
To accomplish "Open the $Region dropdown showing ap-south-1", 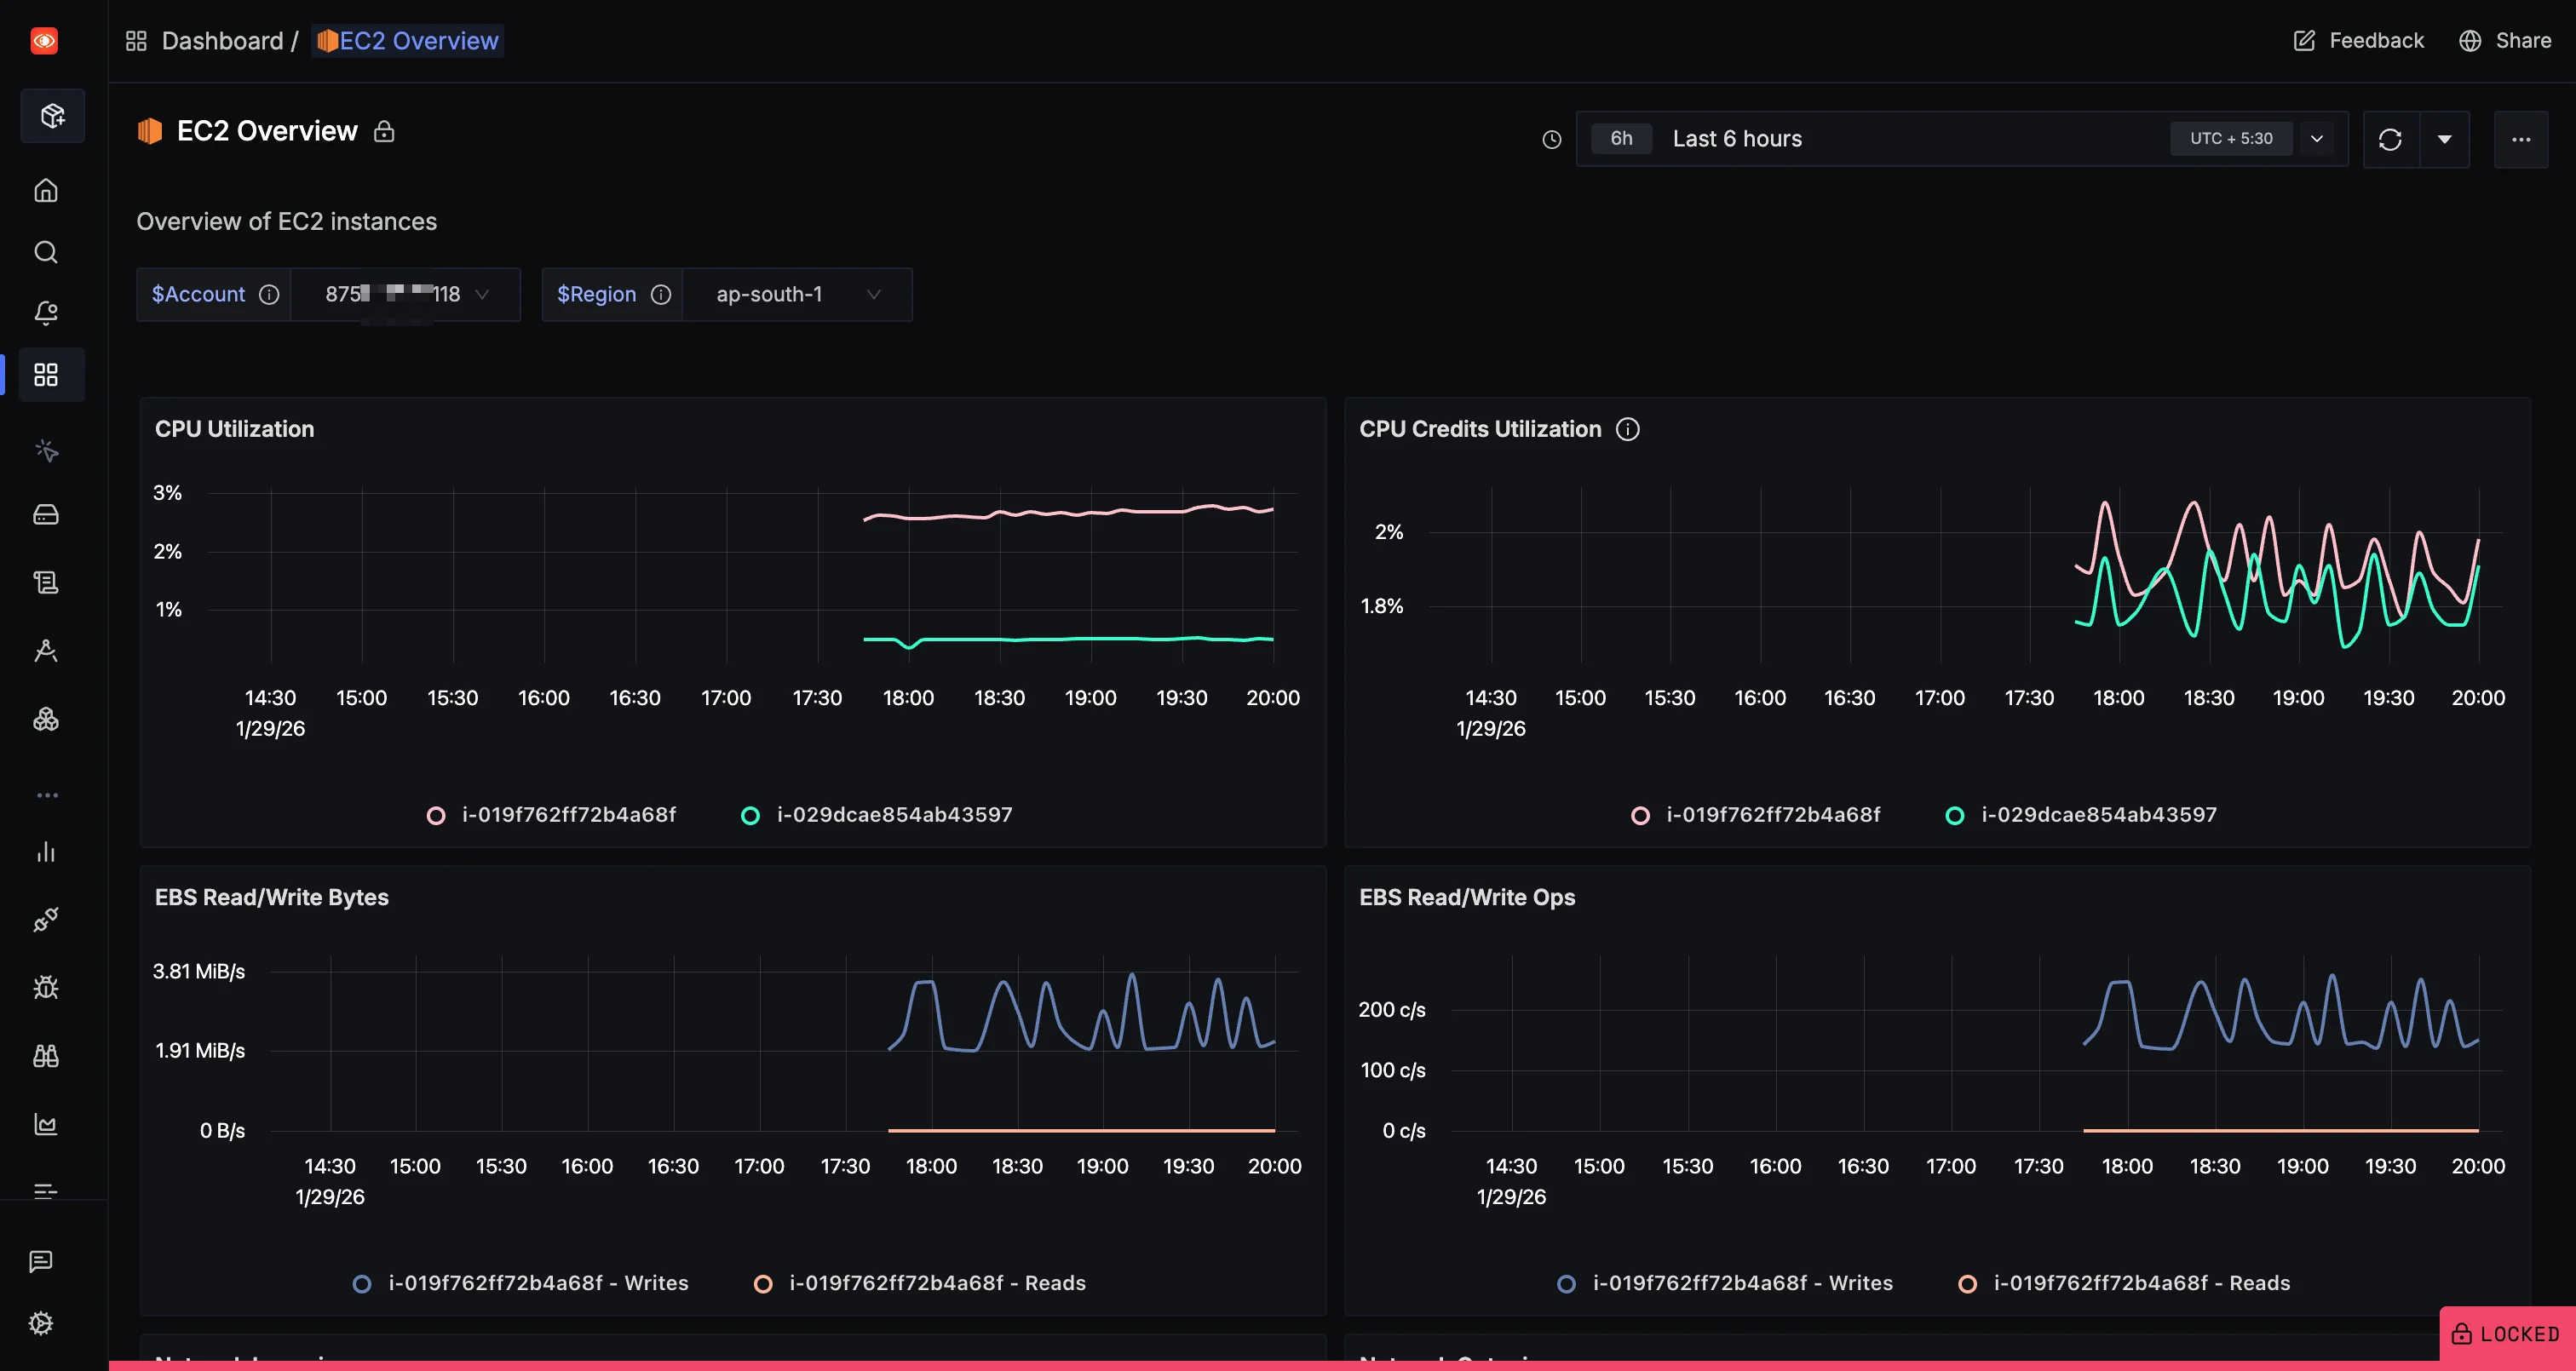I will coord(795,294).
